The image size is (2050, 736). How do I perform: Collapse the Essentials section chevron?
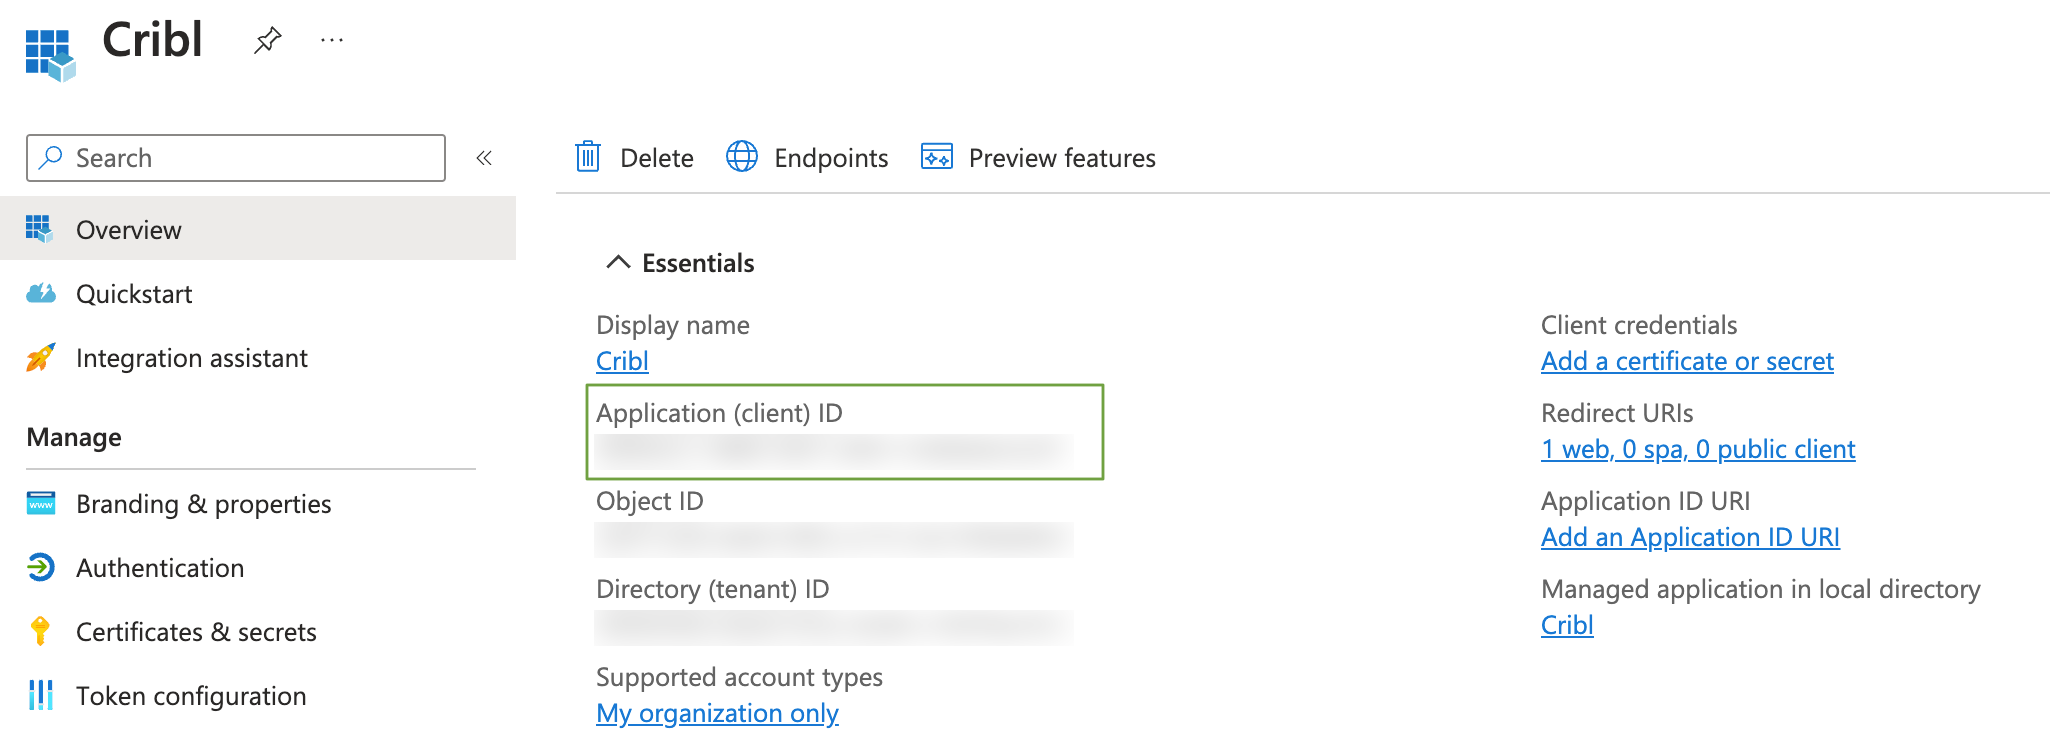click(x=619, y=262)
